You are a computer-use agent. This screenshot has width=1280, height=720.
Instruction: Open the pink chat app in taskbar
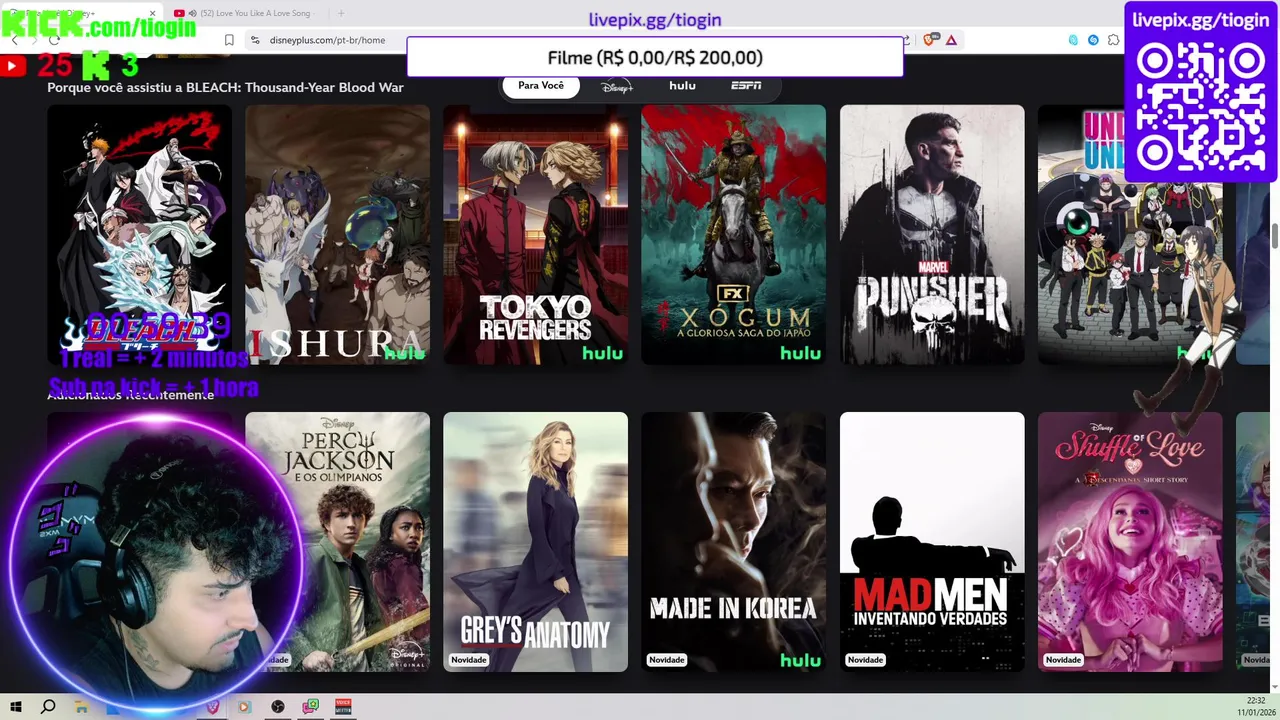pyautogui.click(x=311, y=707)
